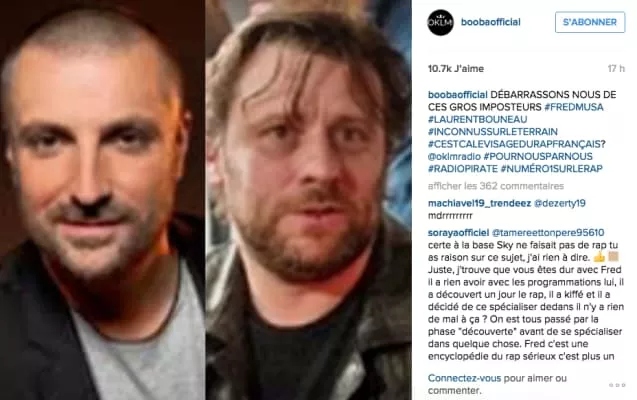Open the #NUMÉRO1SURLERAP hashtag
The image size is (637, 400).
551,169
